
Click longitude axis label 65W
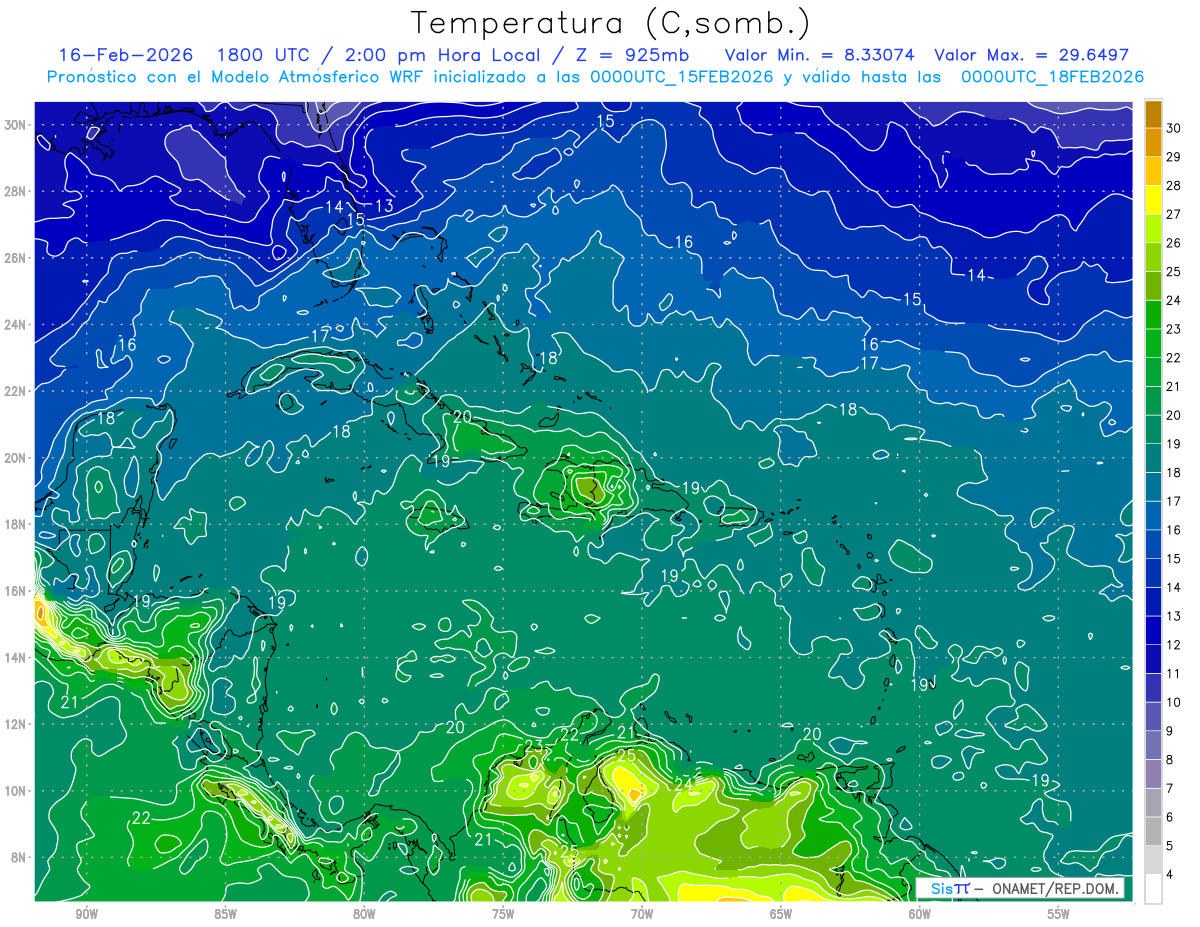tap(781, 915)
